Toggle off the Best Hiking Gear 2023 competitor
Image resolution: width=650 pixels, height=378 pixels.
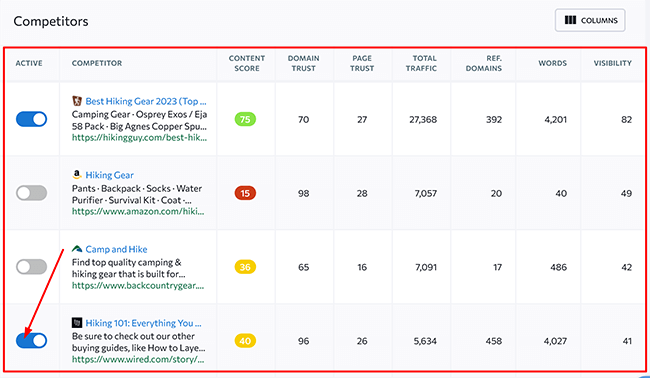point(32,119)
